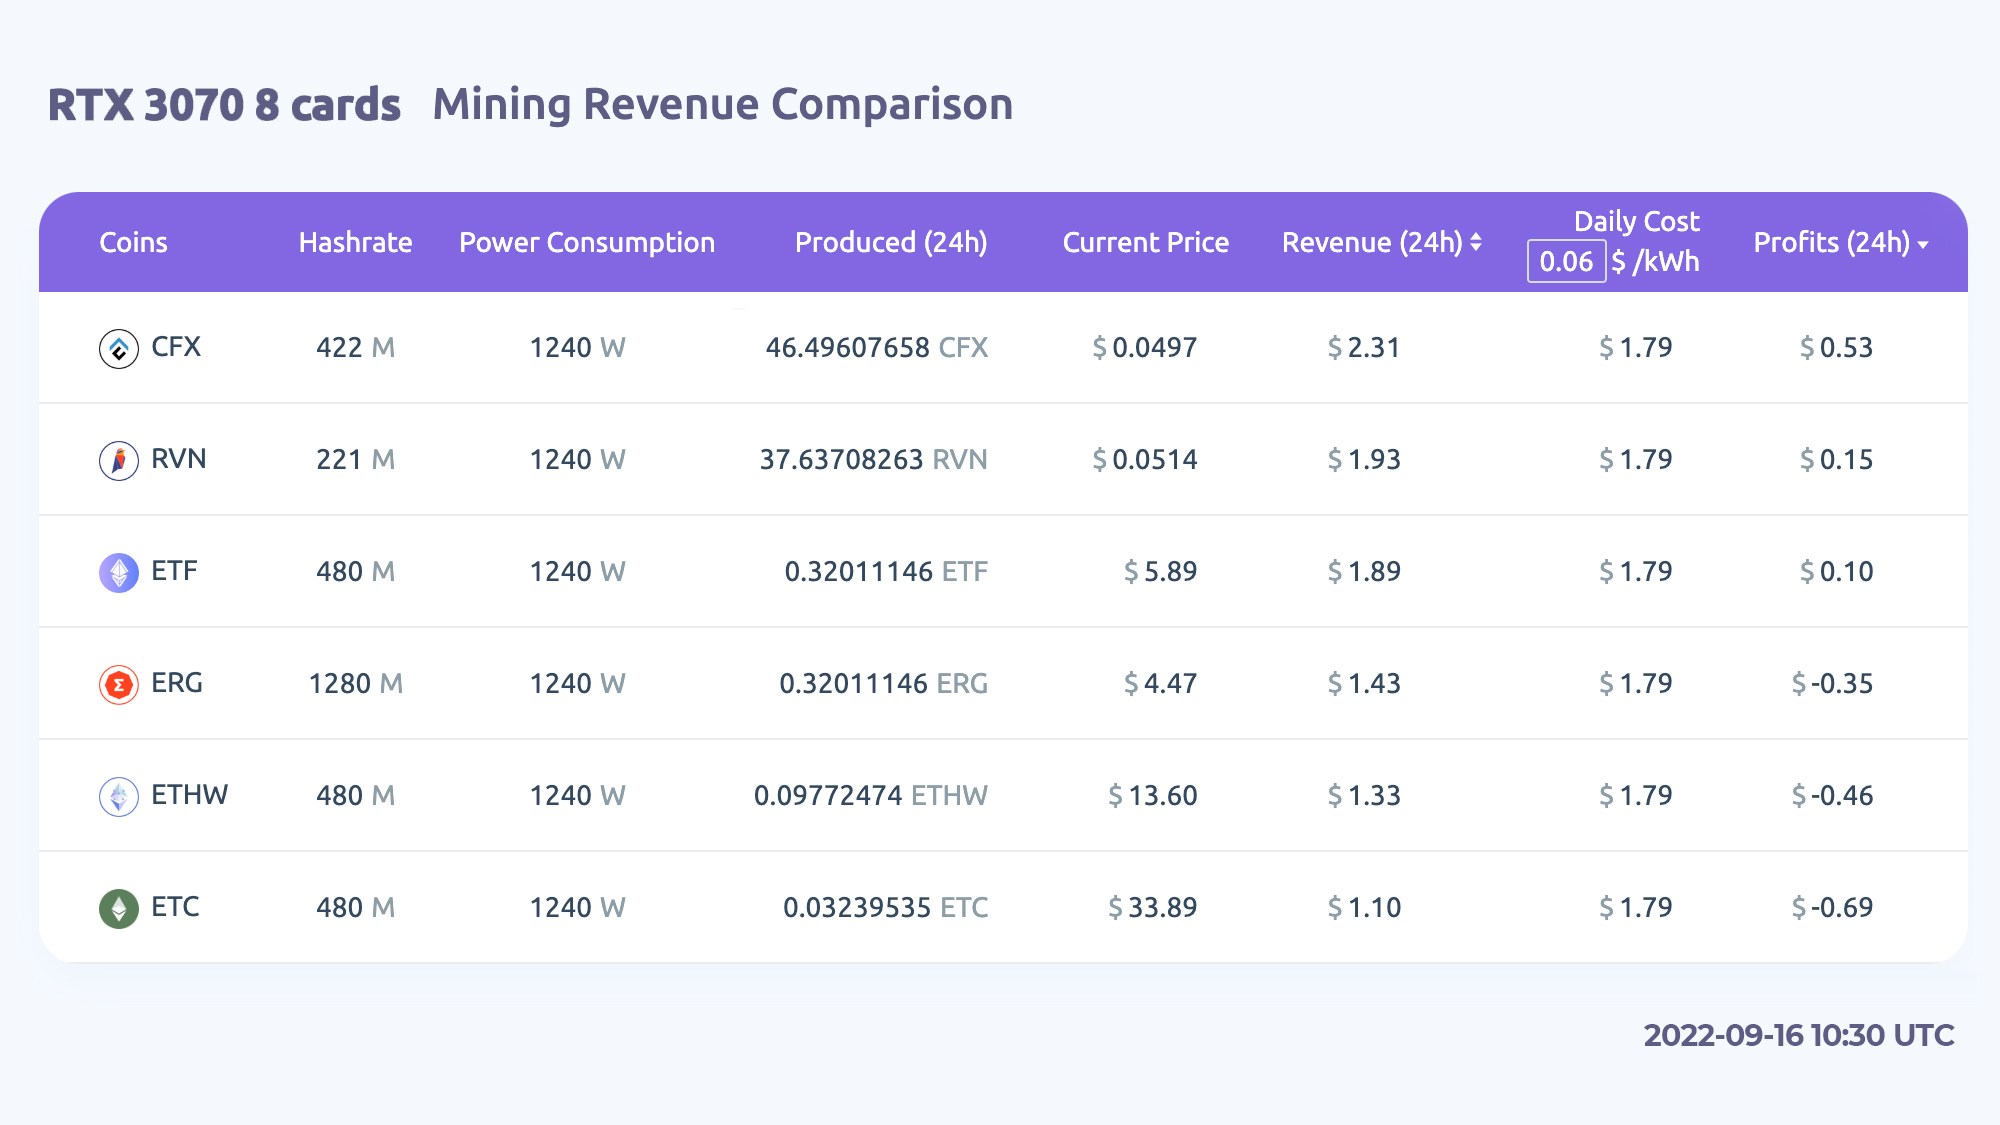Click the $13.60 current price
2000x1125 pixels.
pyautogui.click(x=1152, y=795)
